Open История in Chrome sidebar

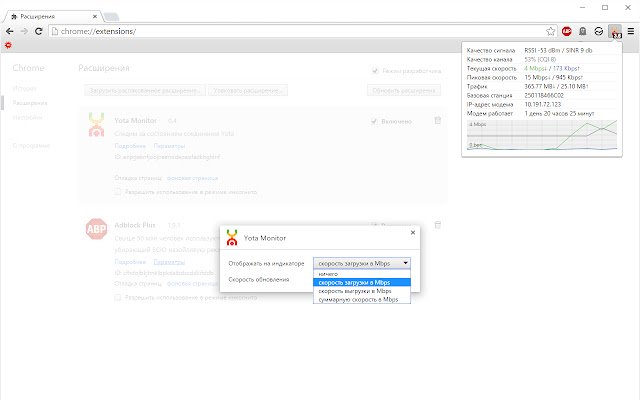pyautogui.click(x=24, y=88)
